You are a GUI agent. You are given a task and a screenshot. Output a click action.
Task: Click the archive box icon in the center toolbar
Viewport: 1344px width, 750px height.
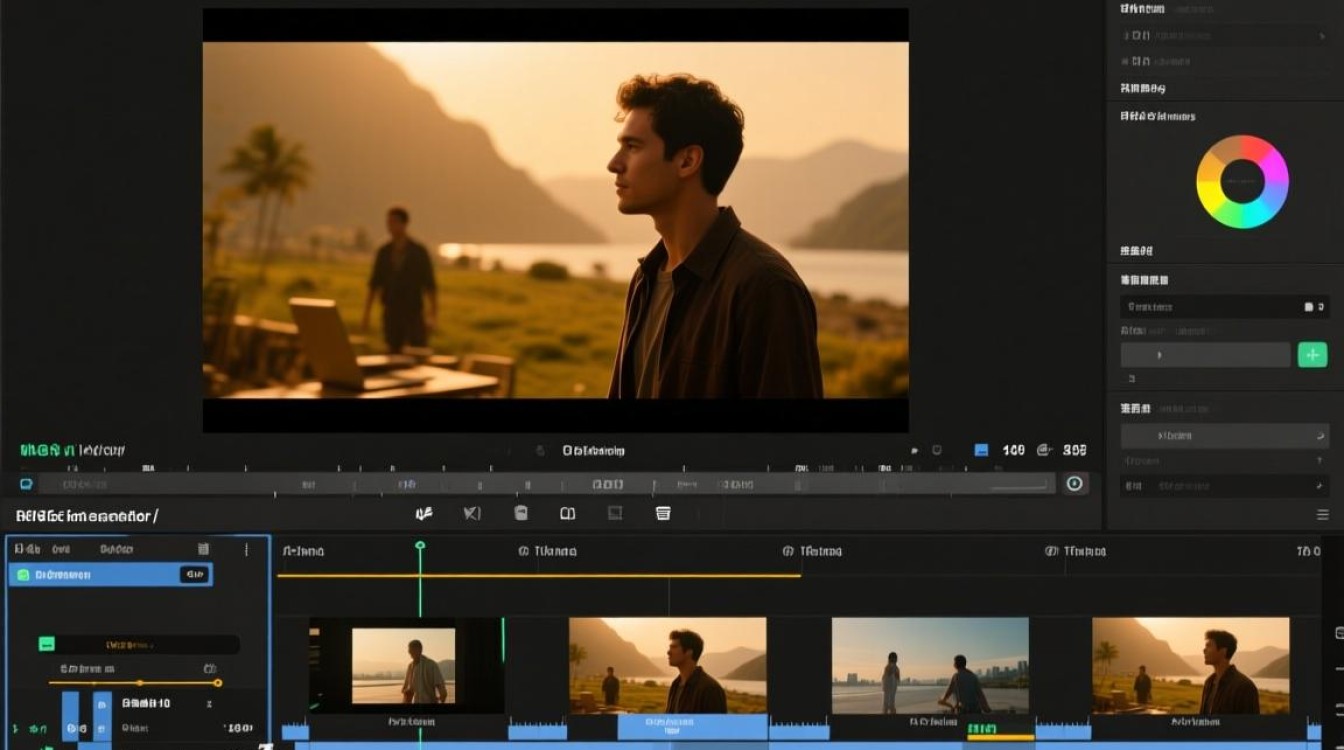[663, 513]
